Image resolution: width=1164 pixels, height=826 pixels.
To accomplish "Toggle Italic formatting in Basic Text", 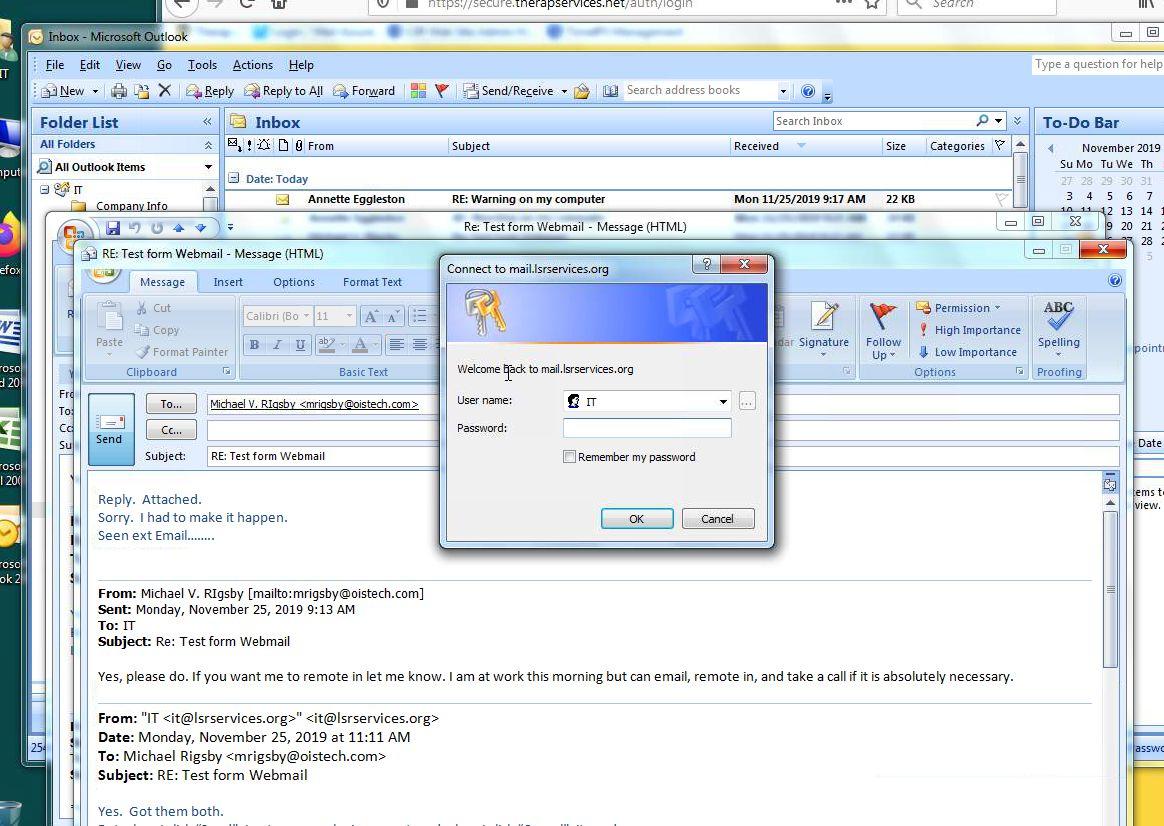I will (x=277, y=344).
